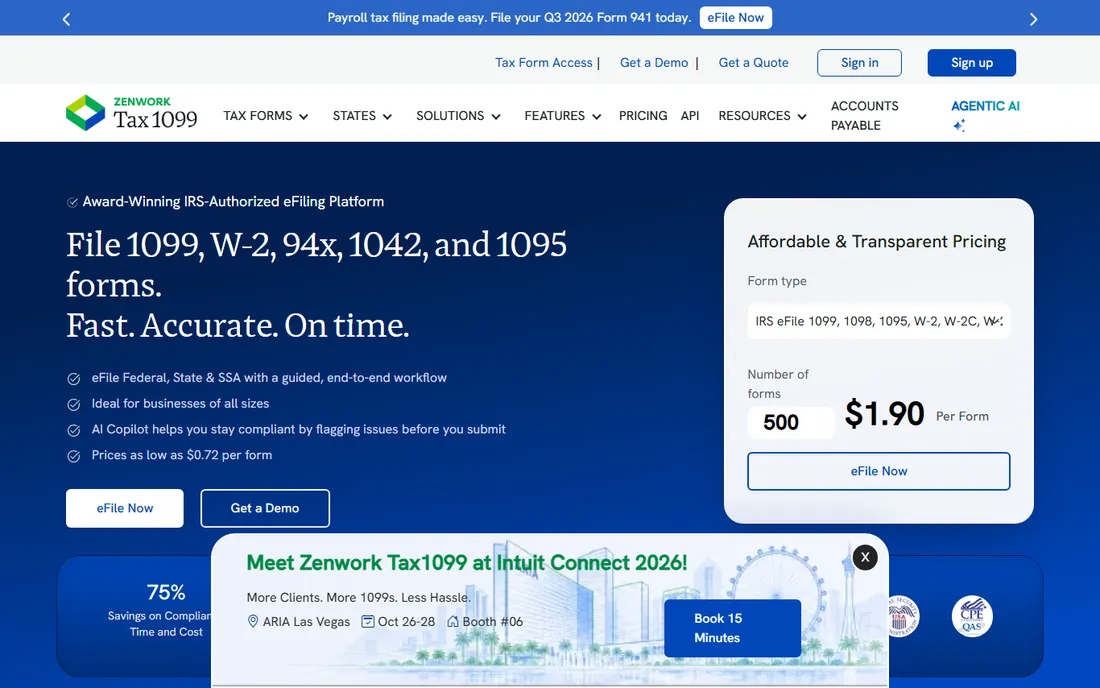Expand the Features menu
Viewport: 1100px width, 688px height.
[563, 116]
